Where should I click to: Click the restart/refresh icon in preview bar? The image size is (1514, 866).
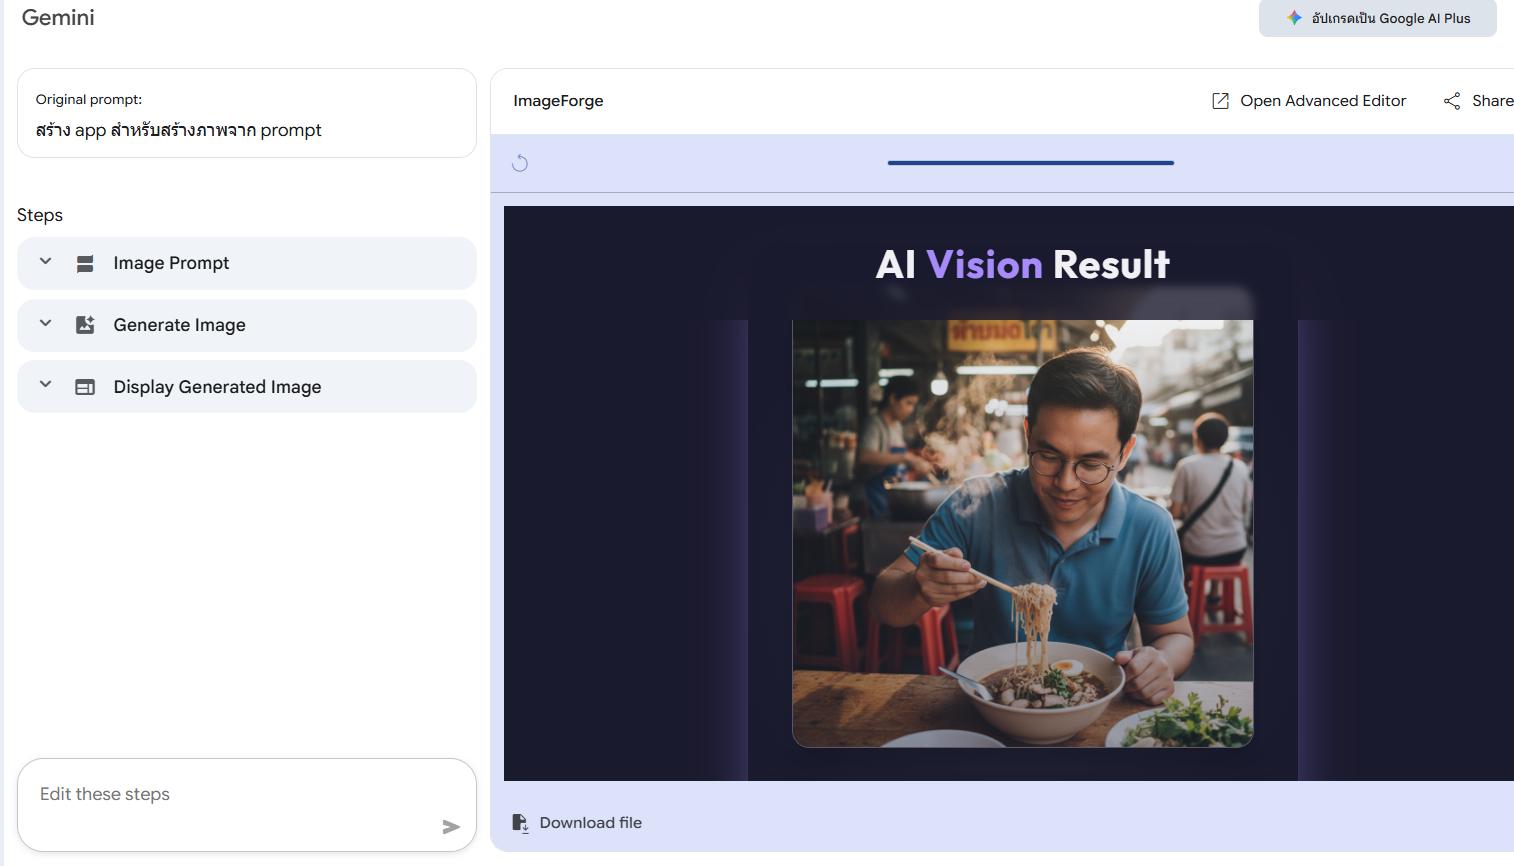(x=520, y=163)
